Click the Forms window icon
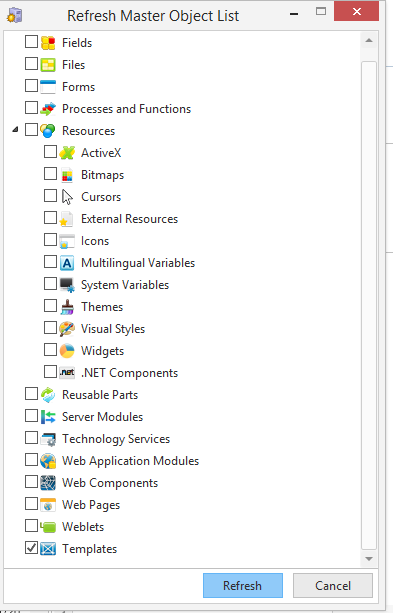393x613 pixels. pos(48,86)
